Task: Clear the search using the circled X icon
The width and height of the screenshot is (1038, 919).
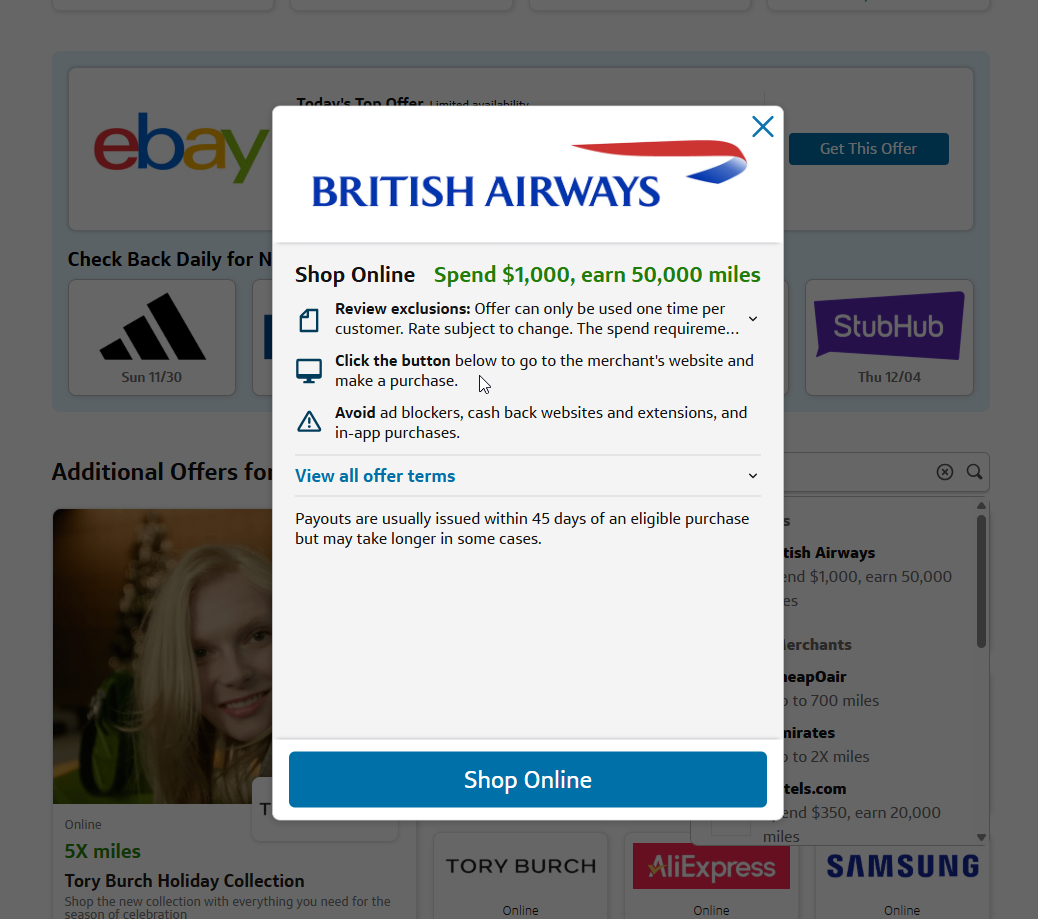Action: pos(944,471)
